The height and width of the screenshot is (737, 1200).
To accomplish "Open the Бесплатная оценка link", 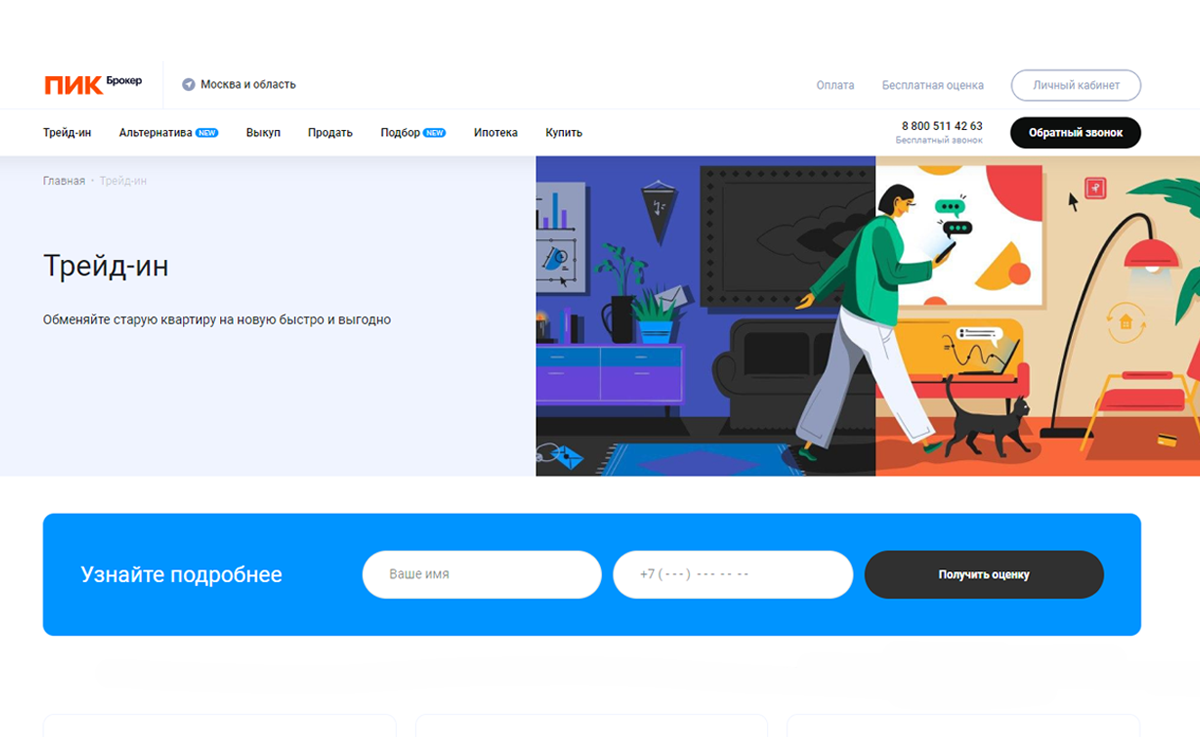I will click(933, 86).
